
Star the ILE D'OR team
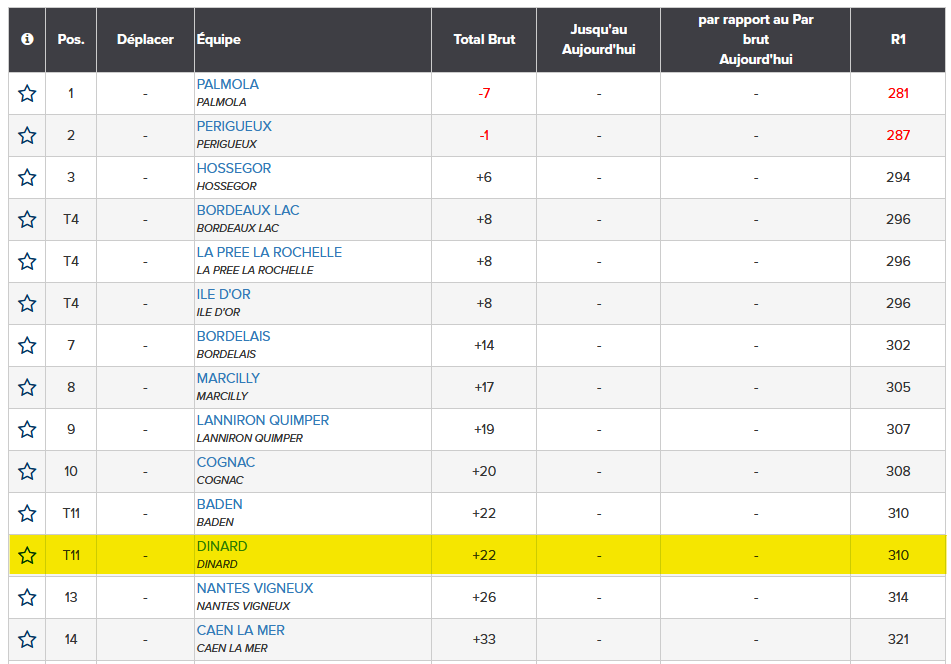27,303
